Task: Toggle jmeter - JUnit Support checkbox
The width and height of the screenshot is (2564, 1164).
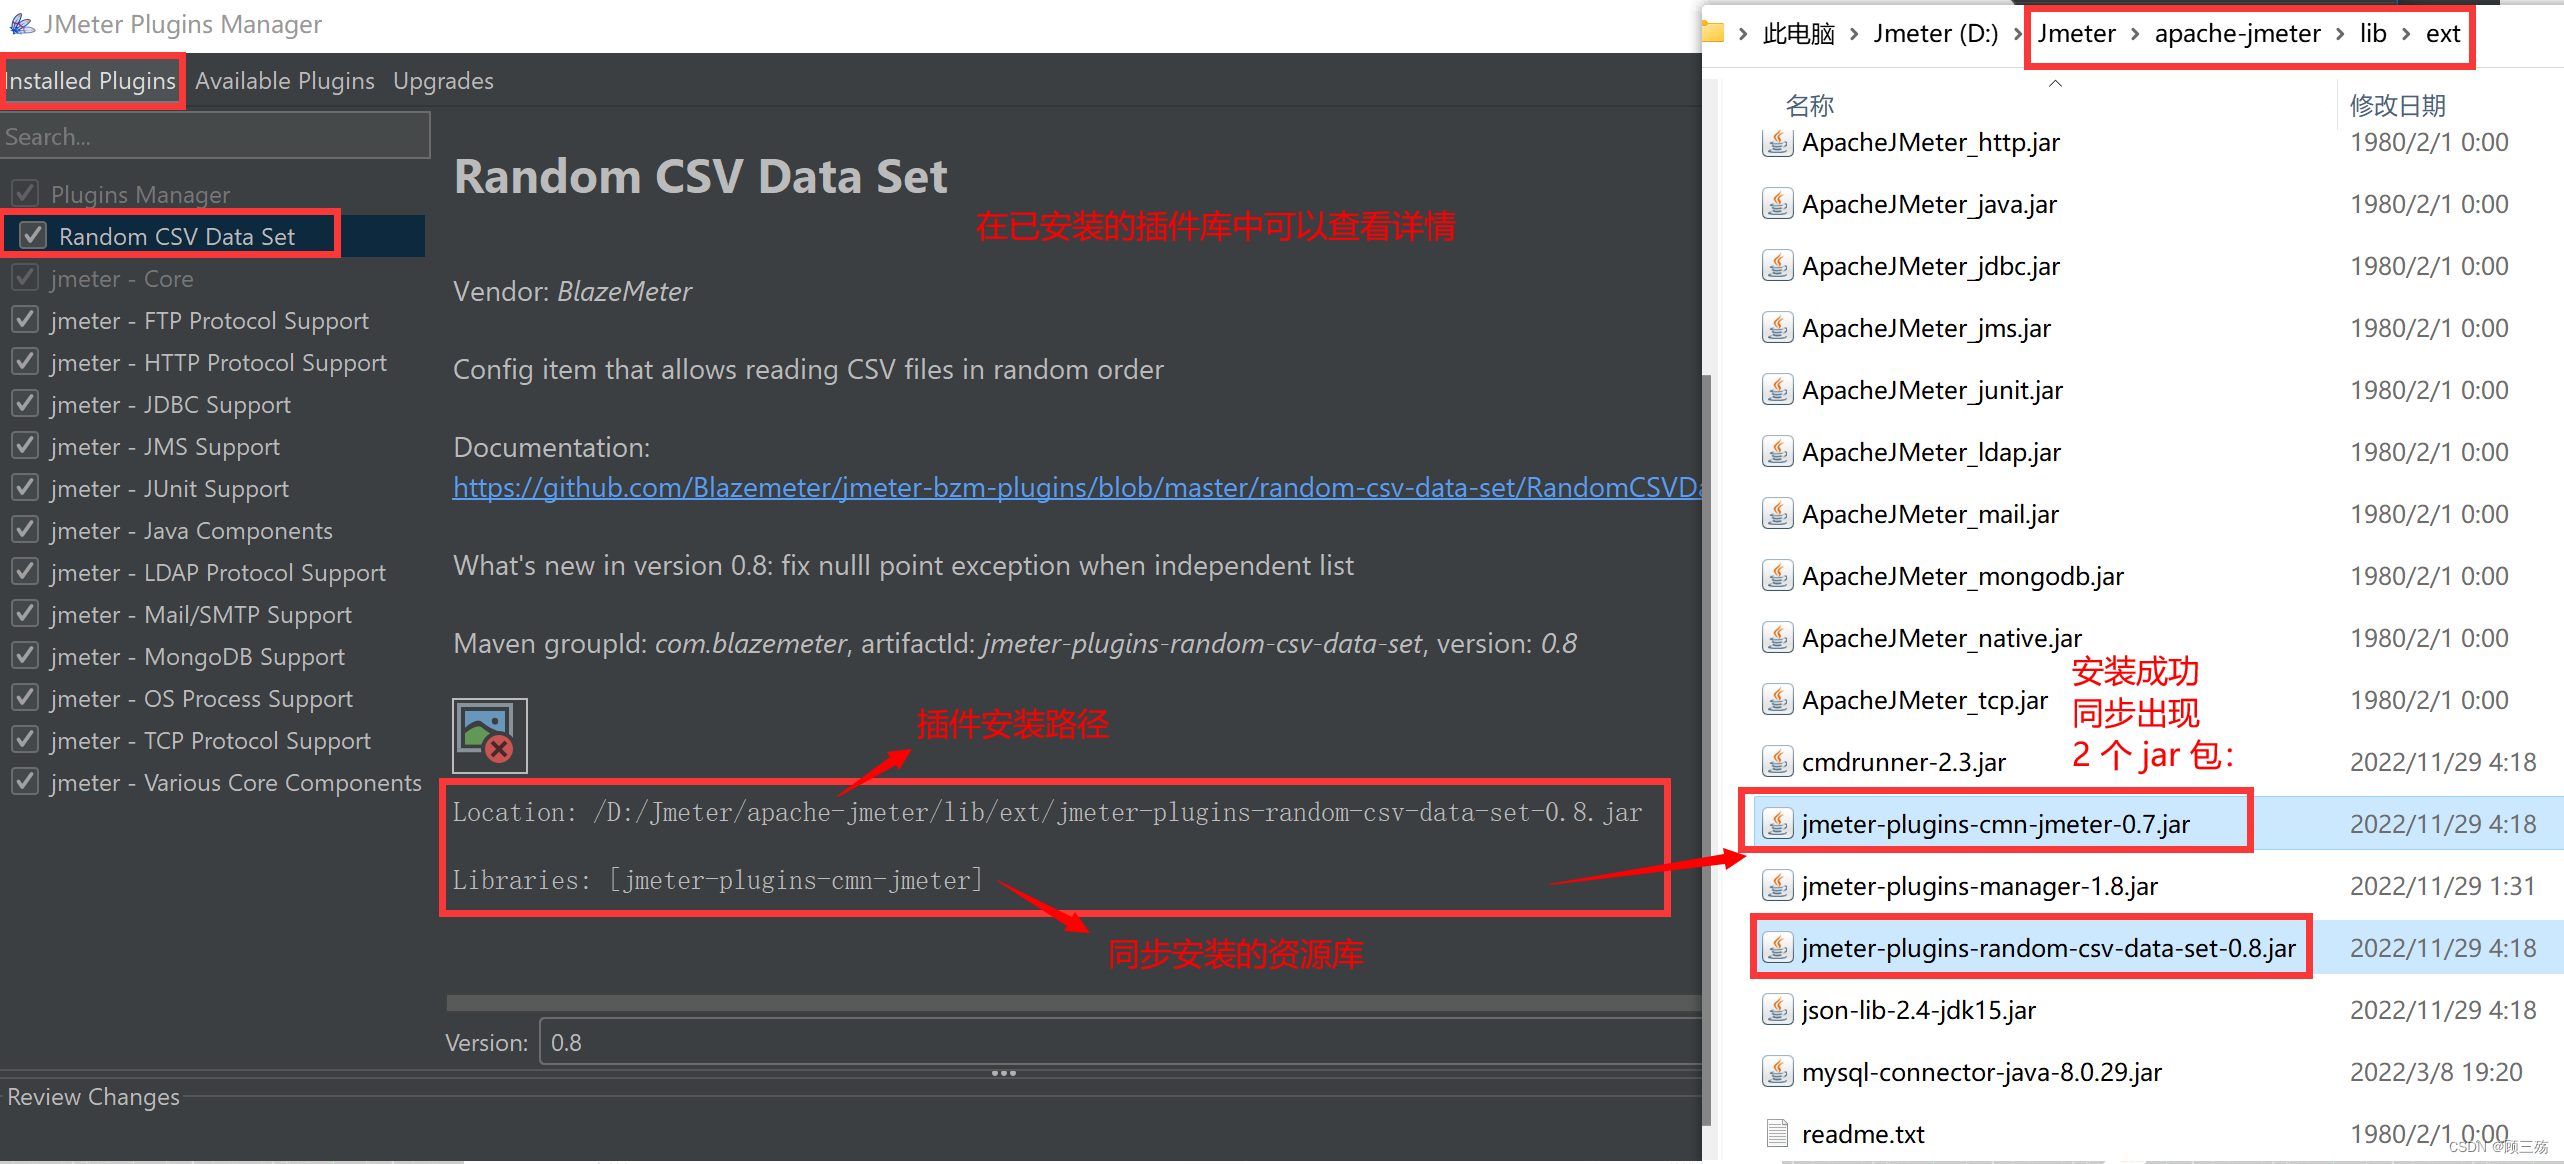Action: pyautogui.click(x=25, y=488)
